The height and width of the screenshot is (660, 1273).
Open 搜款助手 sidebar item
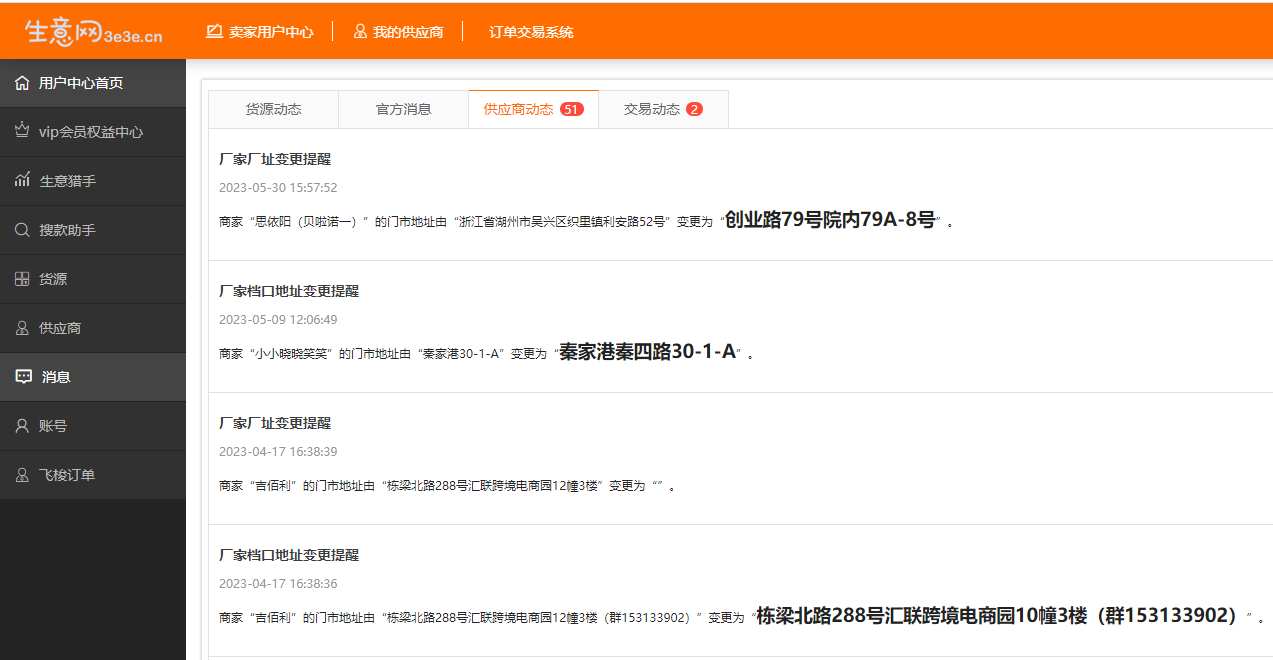[93, 230]
